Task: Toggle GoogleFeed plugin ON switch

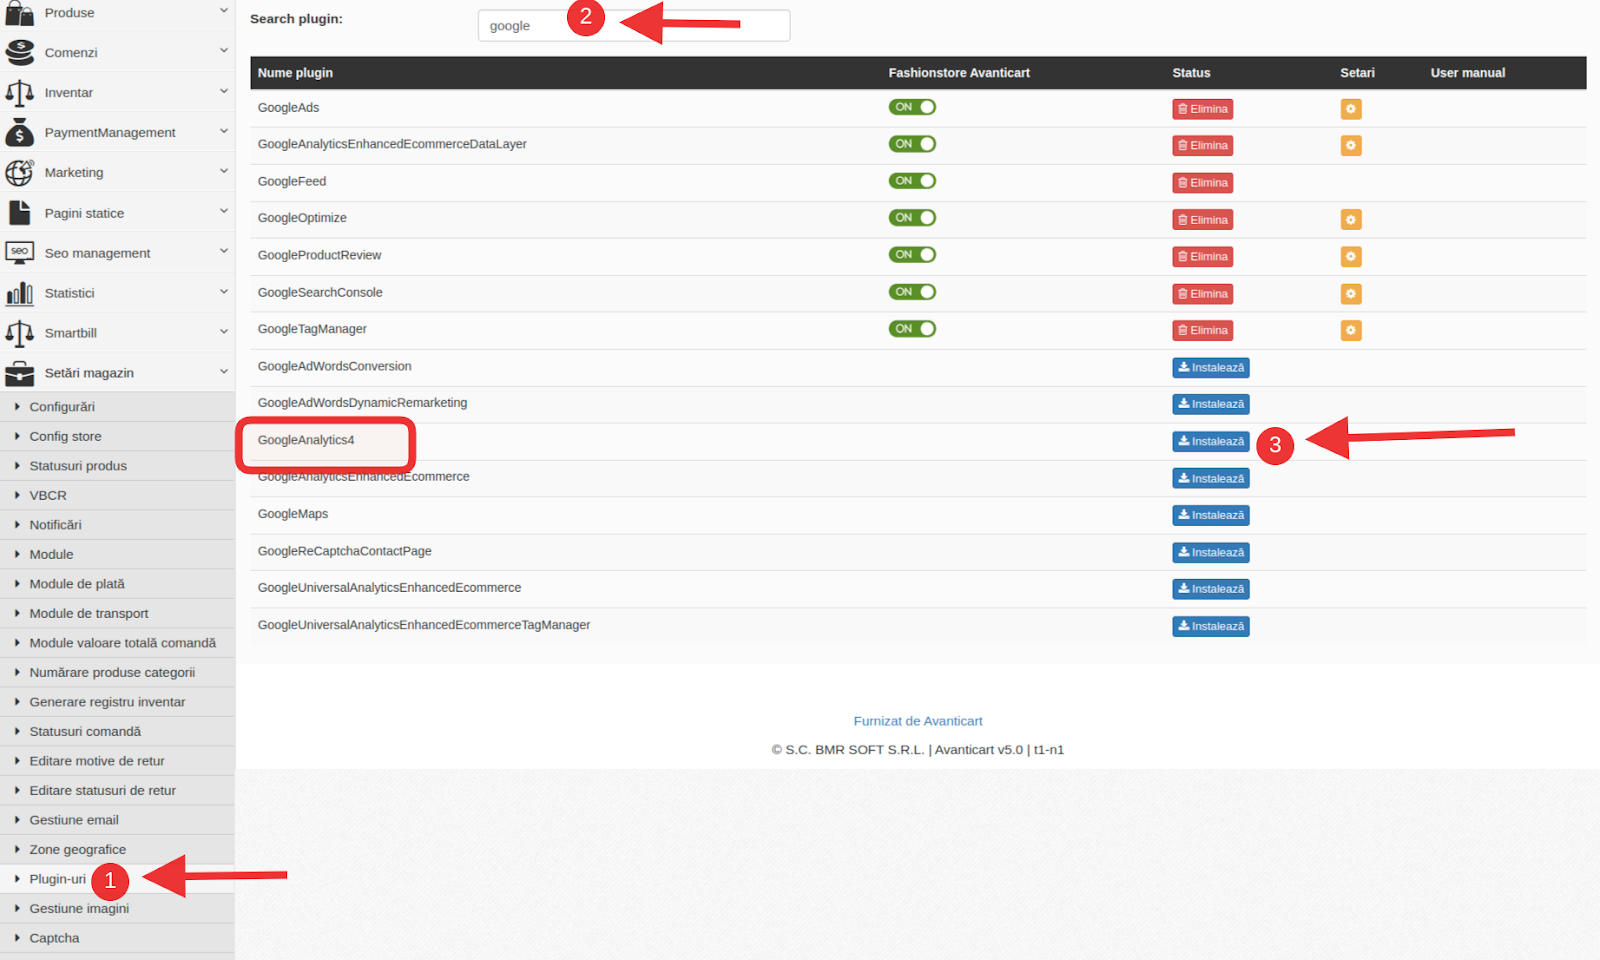Action: click(x=912, y=181)
